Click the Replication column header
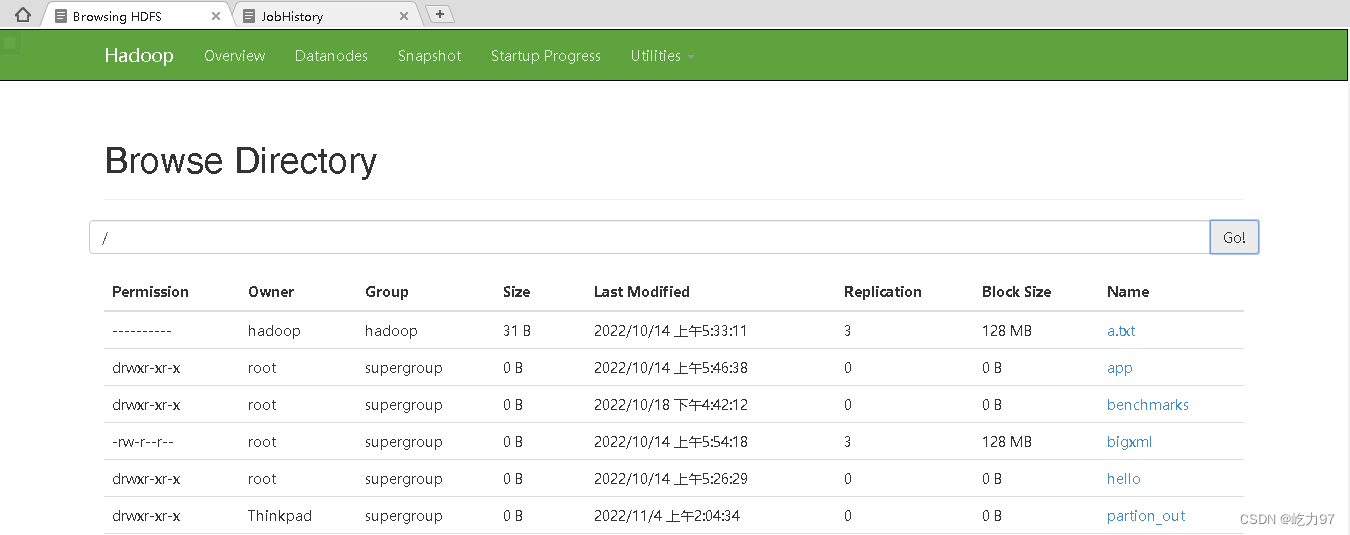Viewport: 1350px width, 535px height. pos(883,292)
